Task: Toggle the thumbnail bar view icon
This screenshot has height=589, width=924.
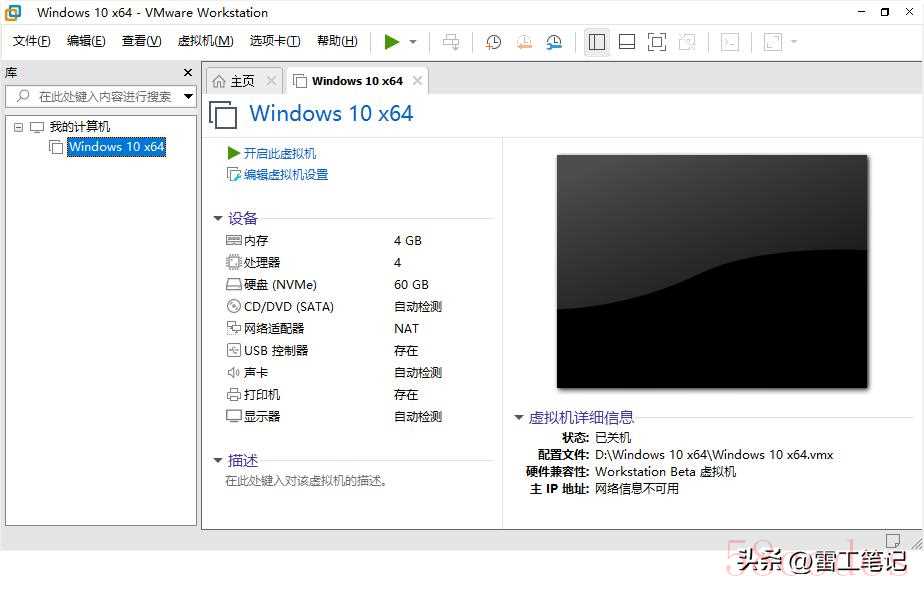Action: pyautogui.click(x=627, y=42)
